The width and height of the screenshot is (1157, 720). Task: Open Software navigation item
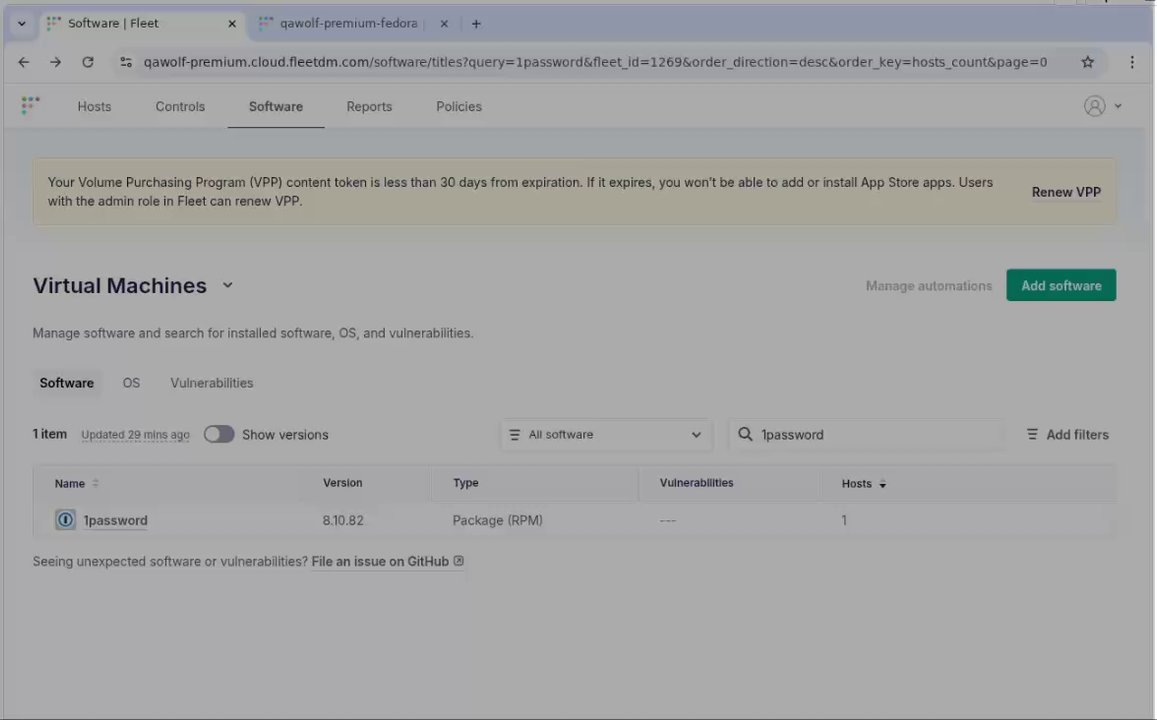pos(276,106)
